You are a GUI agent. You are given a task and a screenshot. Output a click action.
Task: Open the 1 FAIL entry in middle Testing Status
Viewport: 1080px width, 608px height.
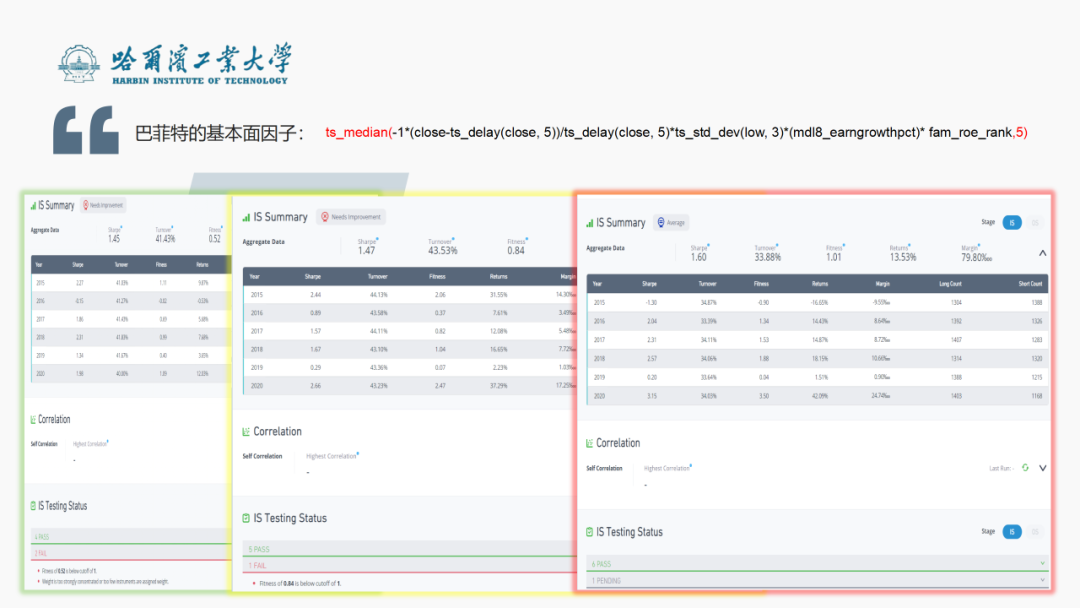pyautogui.click(x=400, y=565)
